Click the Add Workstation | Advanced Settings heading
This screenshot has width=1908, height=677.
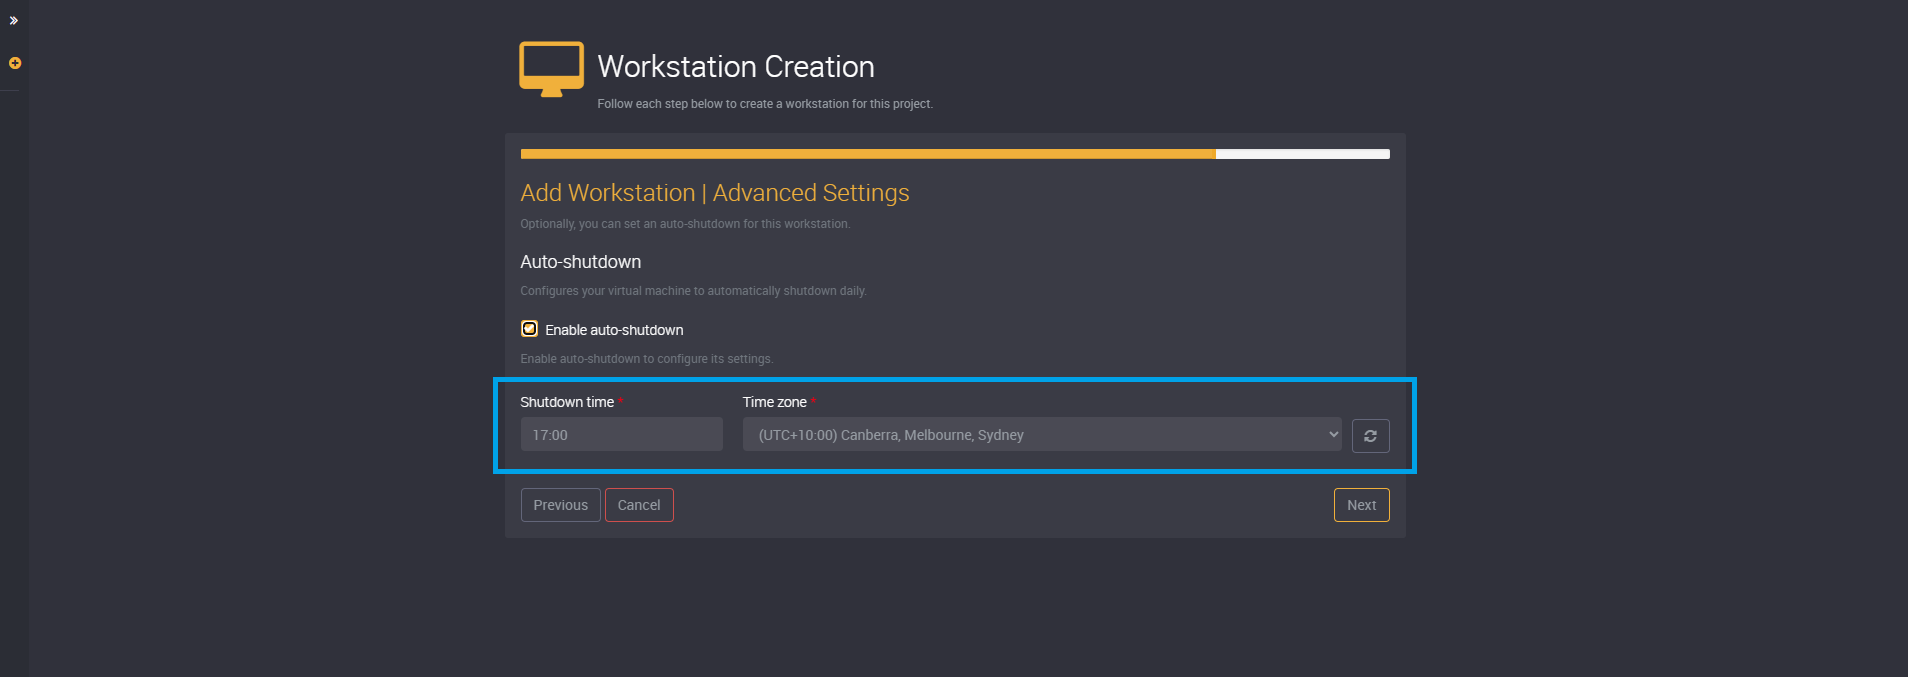pyautogui.click(x=715, y=193)
